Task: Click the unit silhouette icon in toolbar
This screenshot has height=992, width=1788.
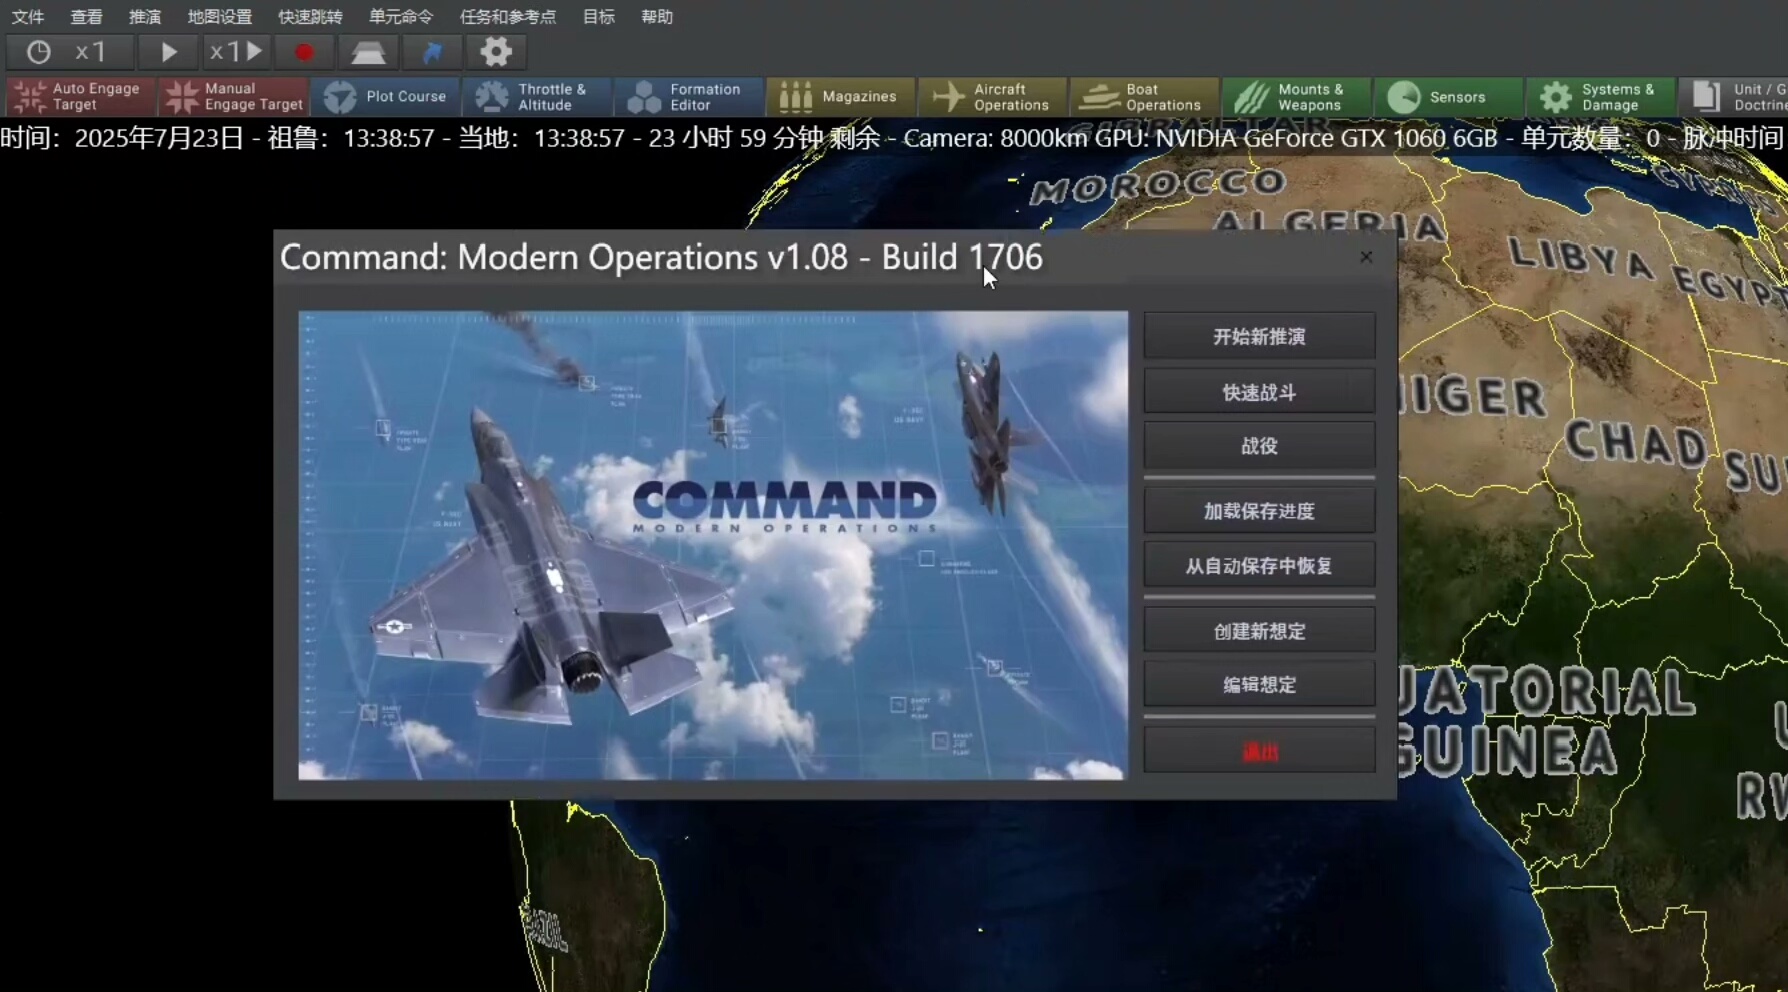Action: point(368,52)
